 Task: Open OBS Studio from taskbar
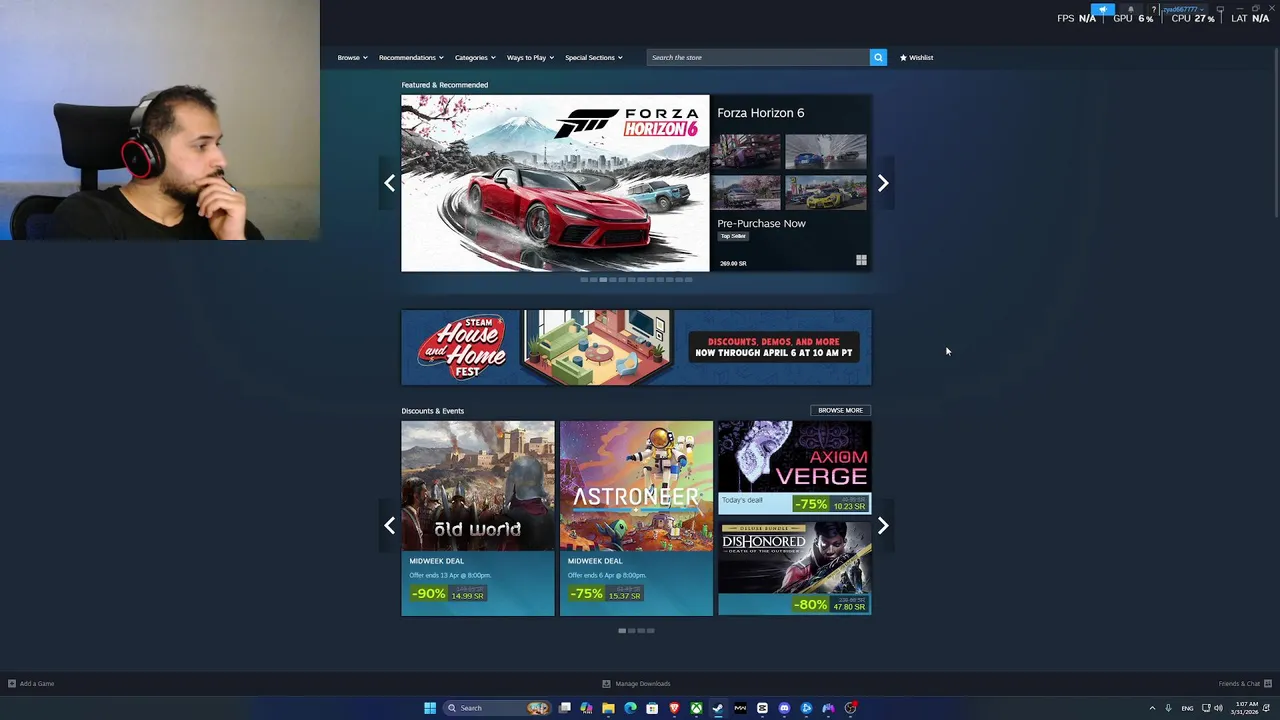(x=850, y=708)
